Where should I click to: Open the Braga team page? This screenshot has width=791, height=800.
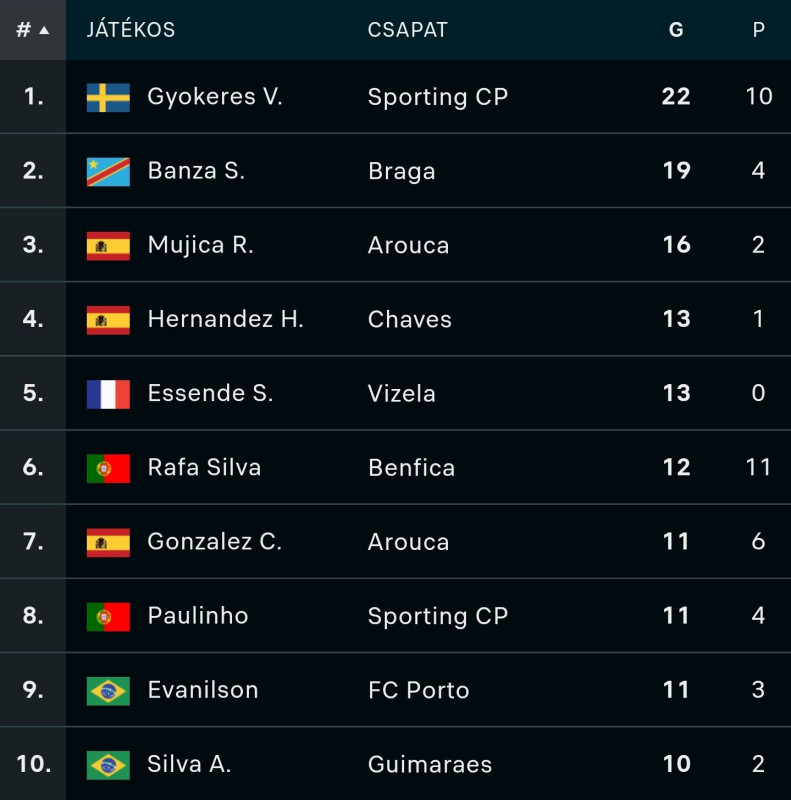pos(402,171)
